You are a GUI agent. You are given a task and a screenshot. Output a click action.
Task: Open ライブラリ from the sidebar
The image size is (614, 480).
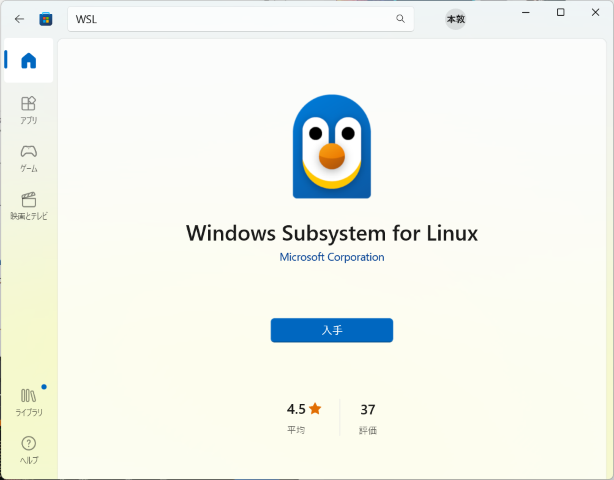click(x=29, y=400)
